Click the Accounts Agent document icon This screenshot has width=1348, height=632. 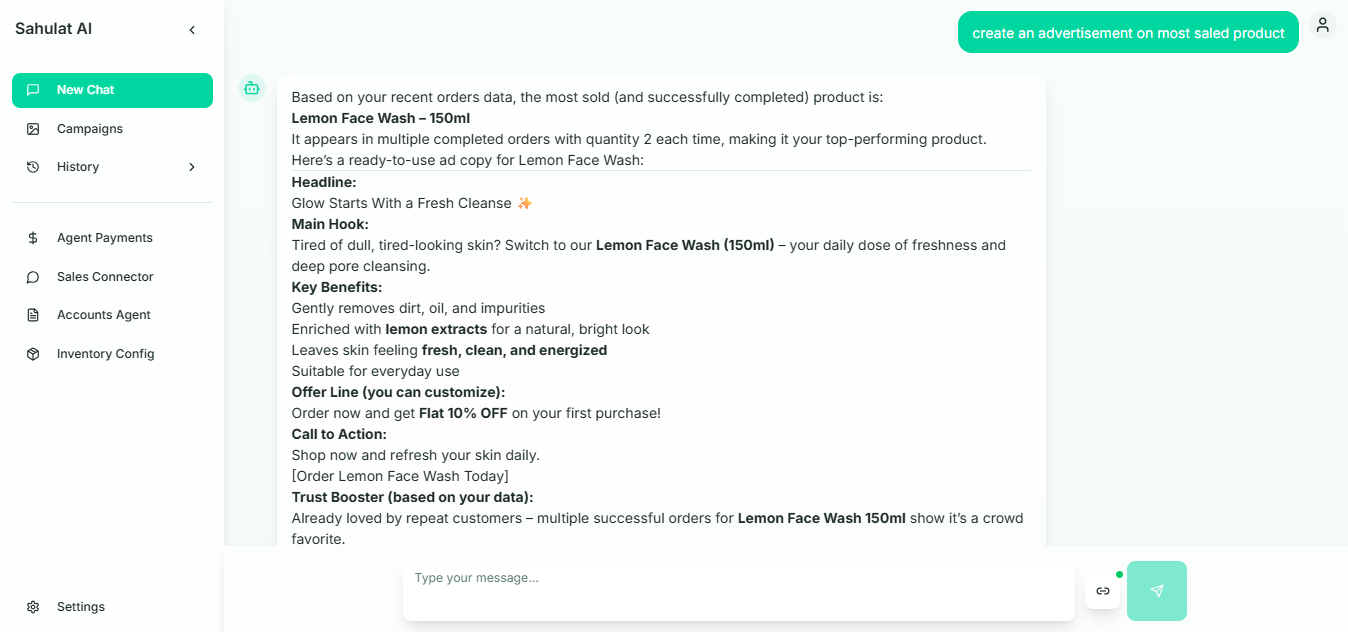pos(33,315)
